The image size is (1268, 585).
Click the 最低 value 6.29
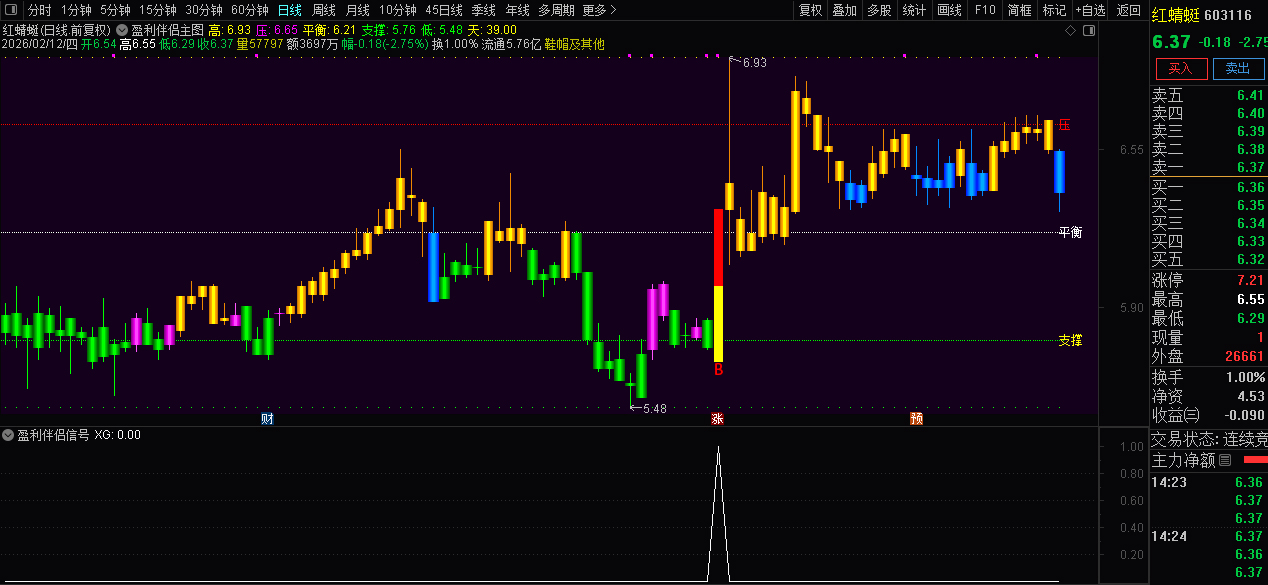[x=1250, y=318]
